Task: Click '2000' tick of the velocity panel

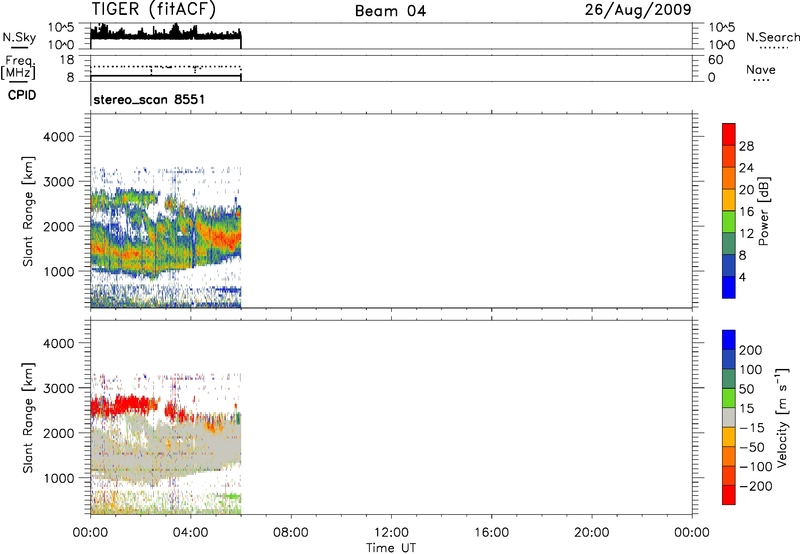Action: tap(59, 433)
